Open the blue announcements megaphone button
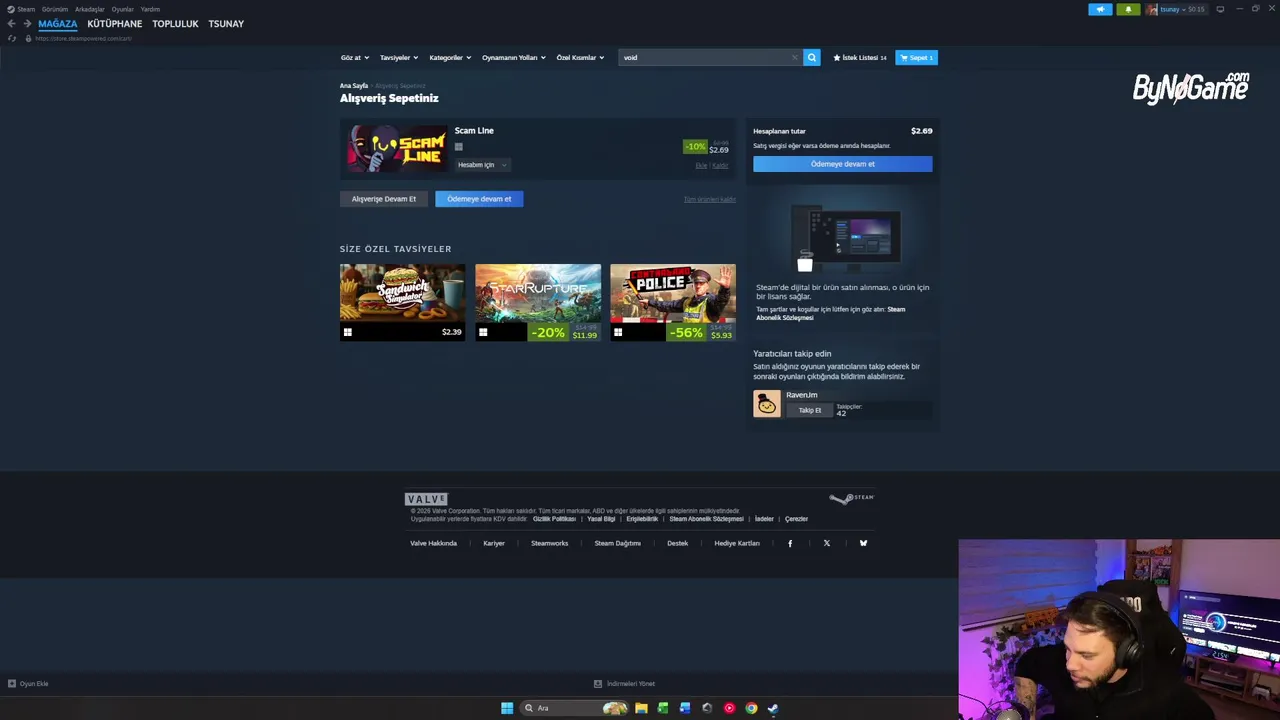The width and height of the screenshot is (1280, 720). (x=1100, y=9)
